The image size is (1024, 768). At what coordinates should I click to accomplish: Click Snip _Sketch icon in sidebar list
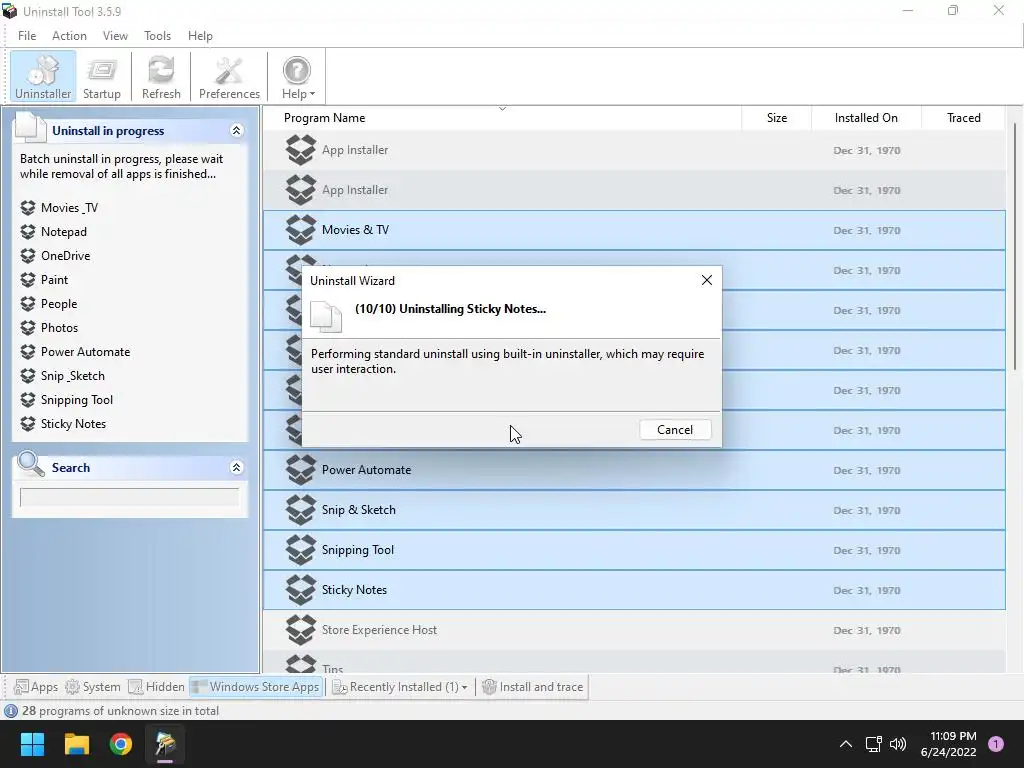tap(27, 376)
